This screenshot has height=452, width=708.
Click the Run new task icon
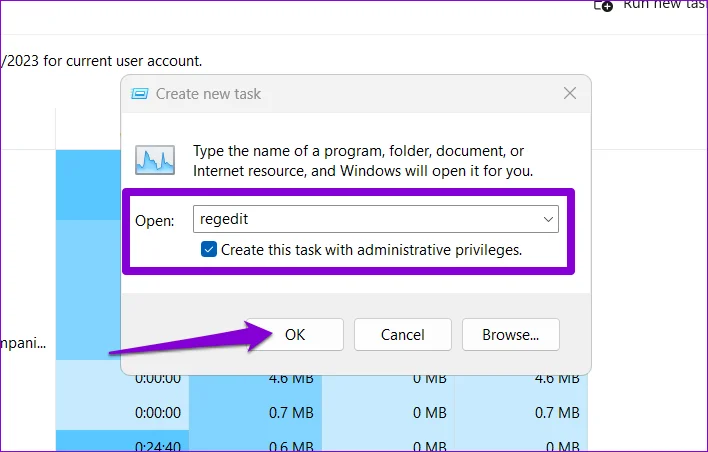click(603, 6)
